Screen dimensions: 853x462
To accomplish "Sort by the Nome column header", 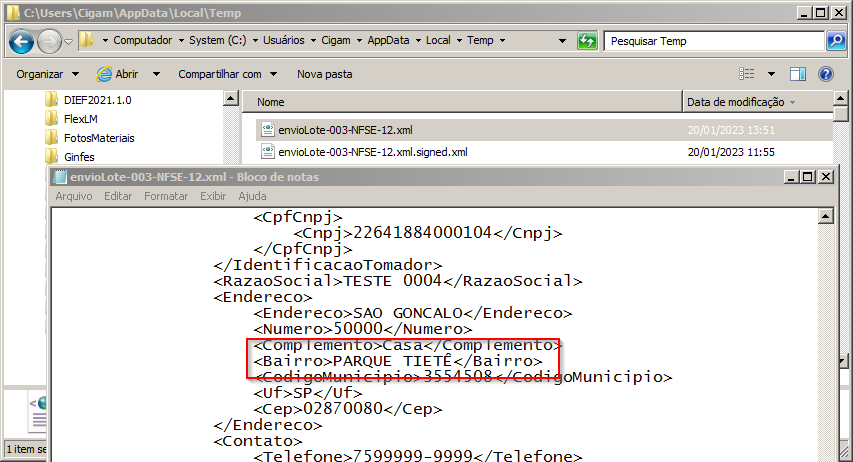I will coord(462,102).
